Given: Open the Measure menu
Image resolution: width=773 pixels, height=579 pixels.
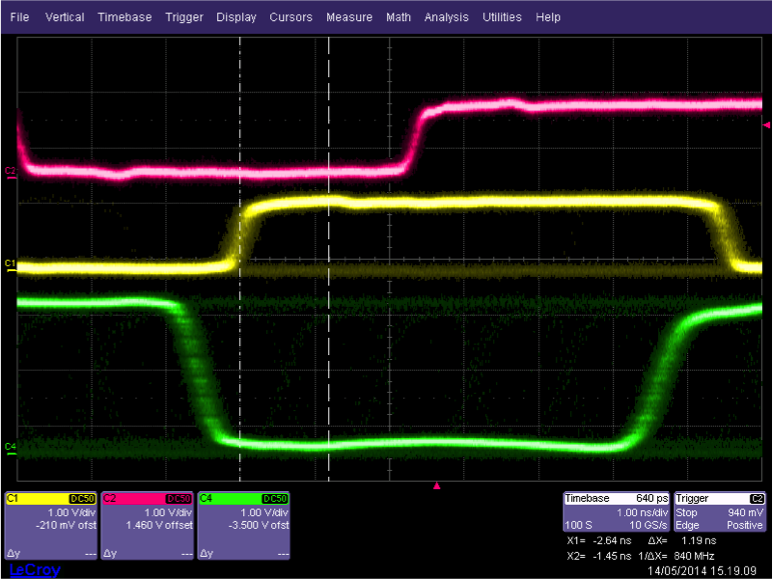Looking at the screenshot, I should pos(349,17).
